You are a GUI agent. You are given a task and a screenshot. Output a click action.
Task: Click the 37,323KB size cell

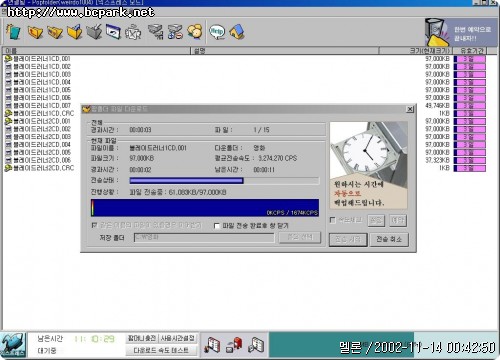(438, 160)
